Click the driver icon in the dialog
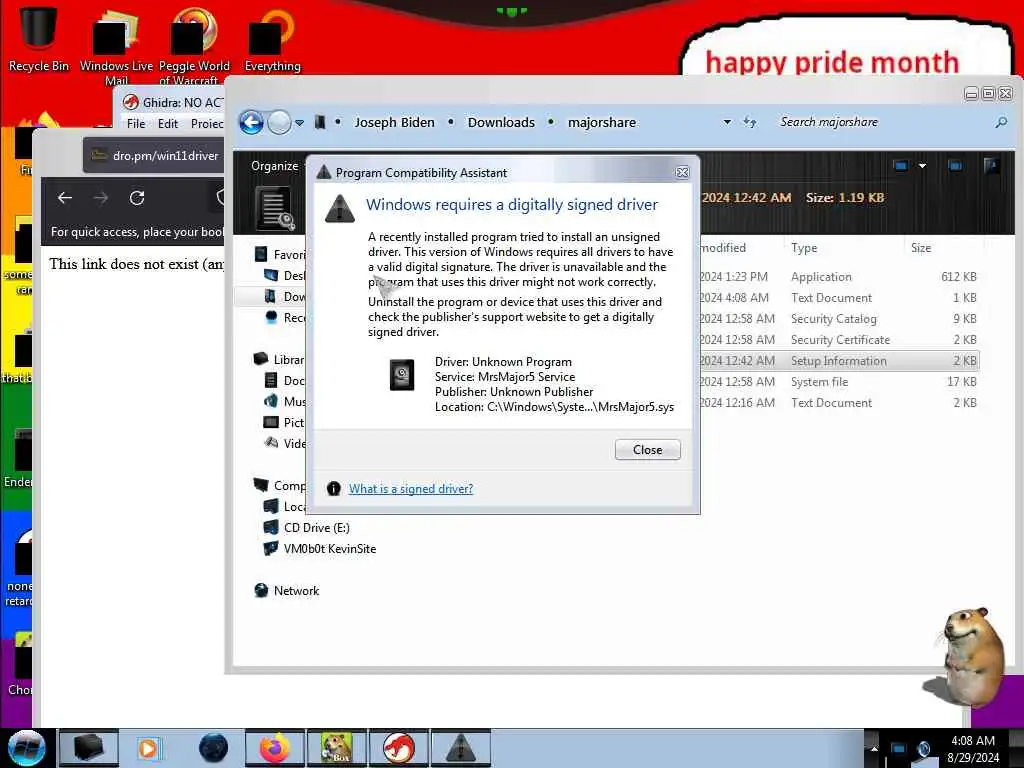The image size is (1024, 768). coord(402,375)
